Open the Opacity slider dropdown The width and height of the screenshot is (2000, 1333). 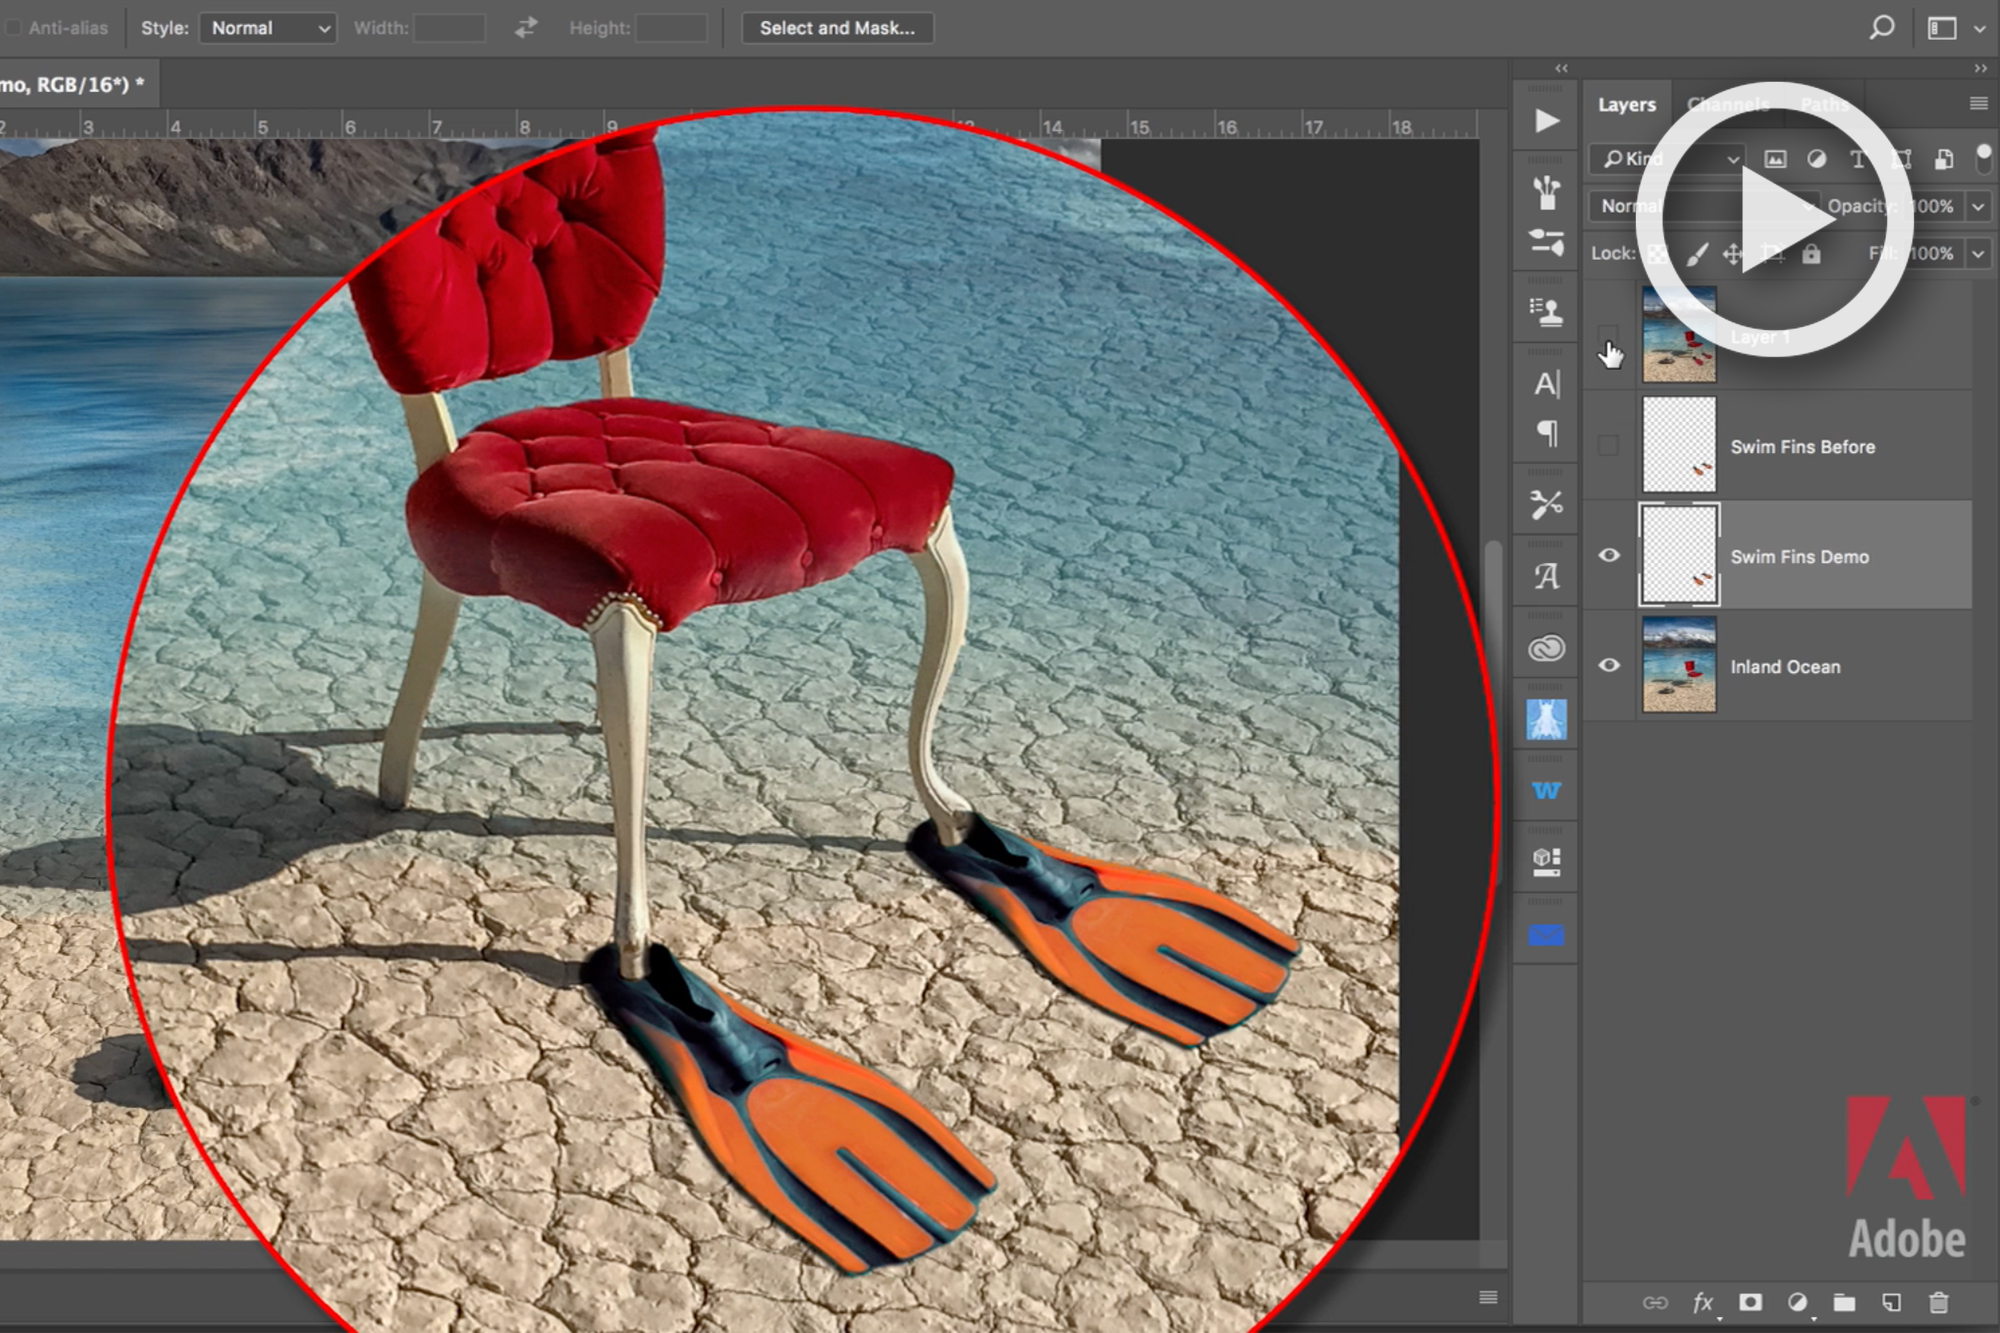1978,206
